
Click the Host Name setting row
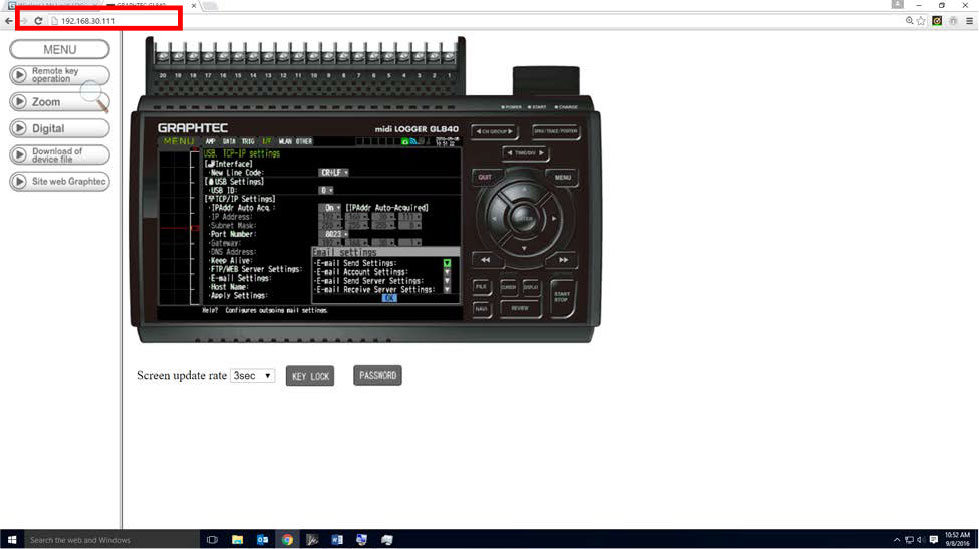229,287
